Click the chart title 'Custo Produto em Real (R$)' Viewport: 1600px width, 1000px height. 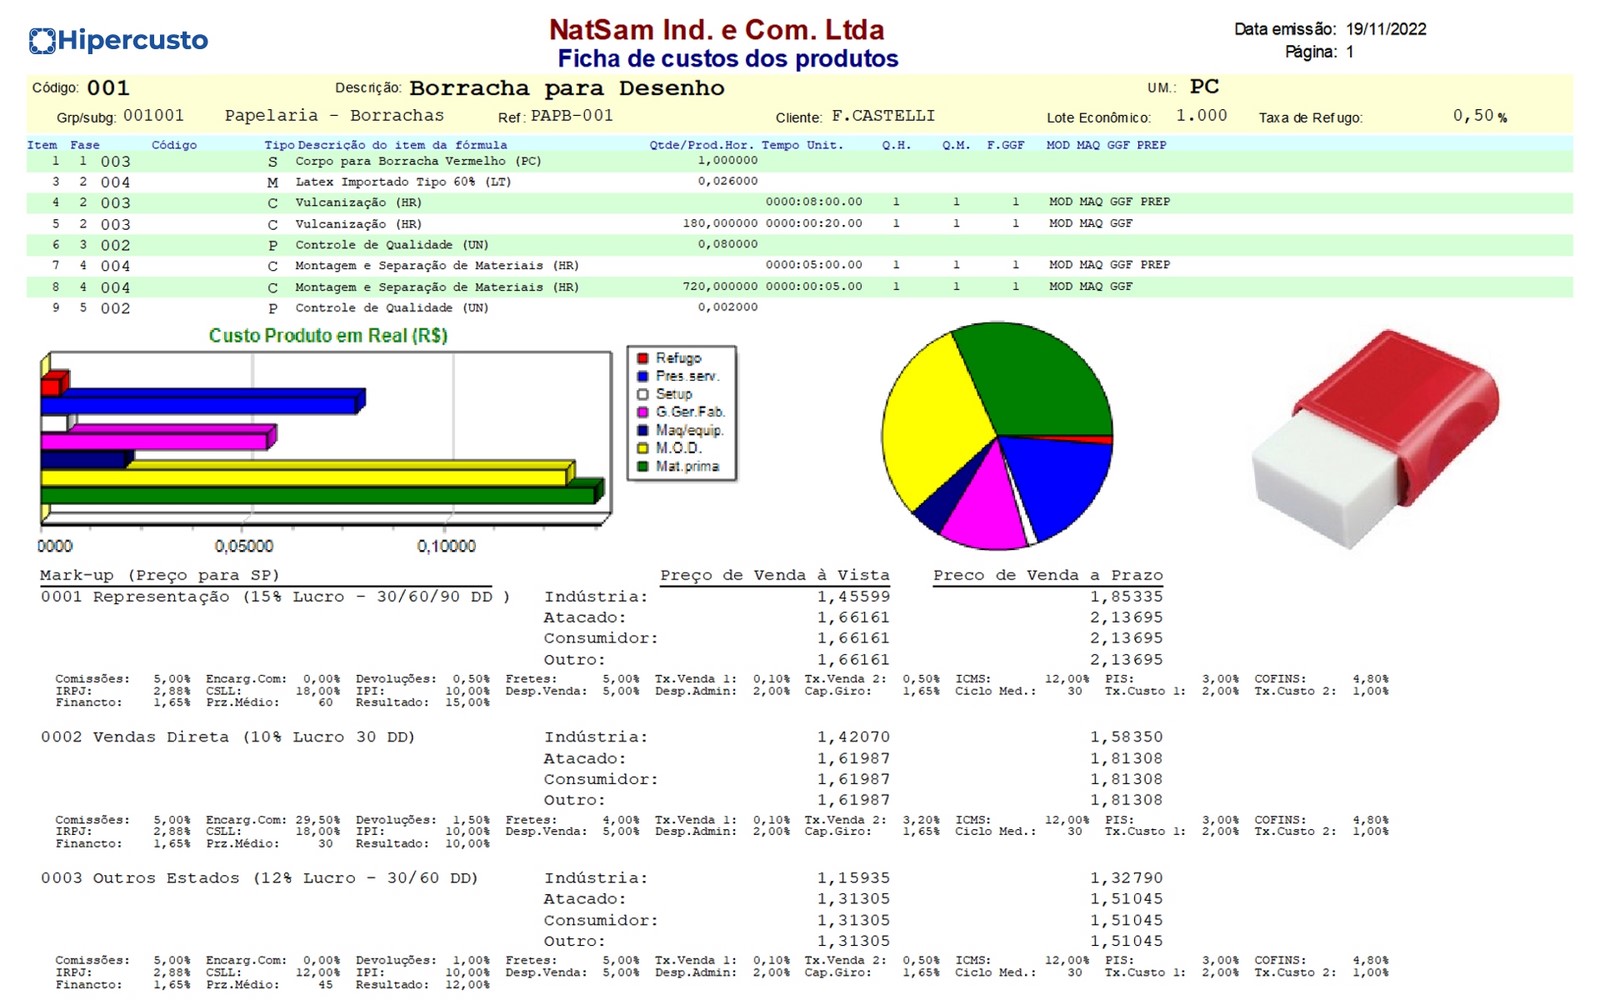click(x=328, y=336)
